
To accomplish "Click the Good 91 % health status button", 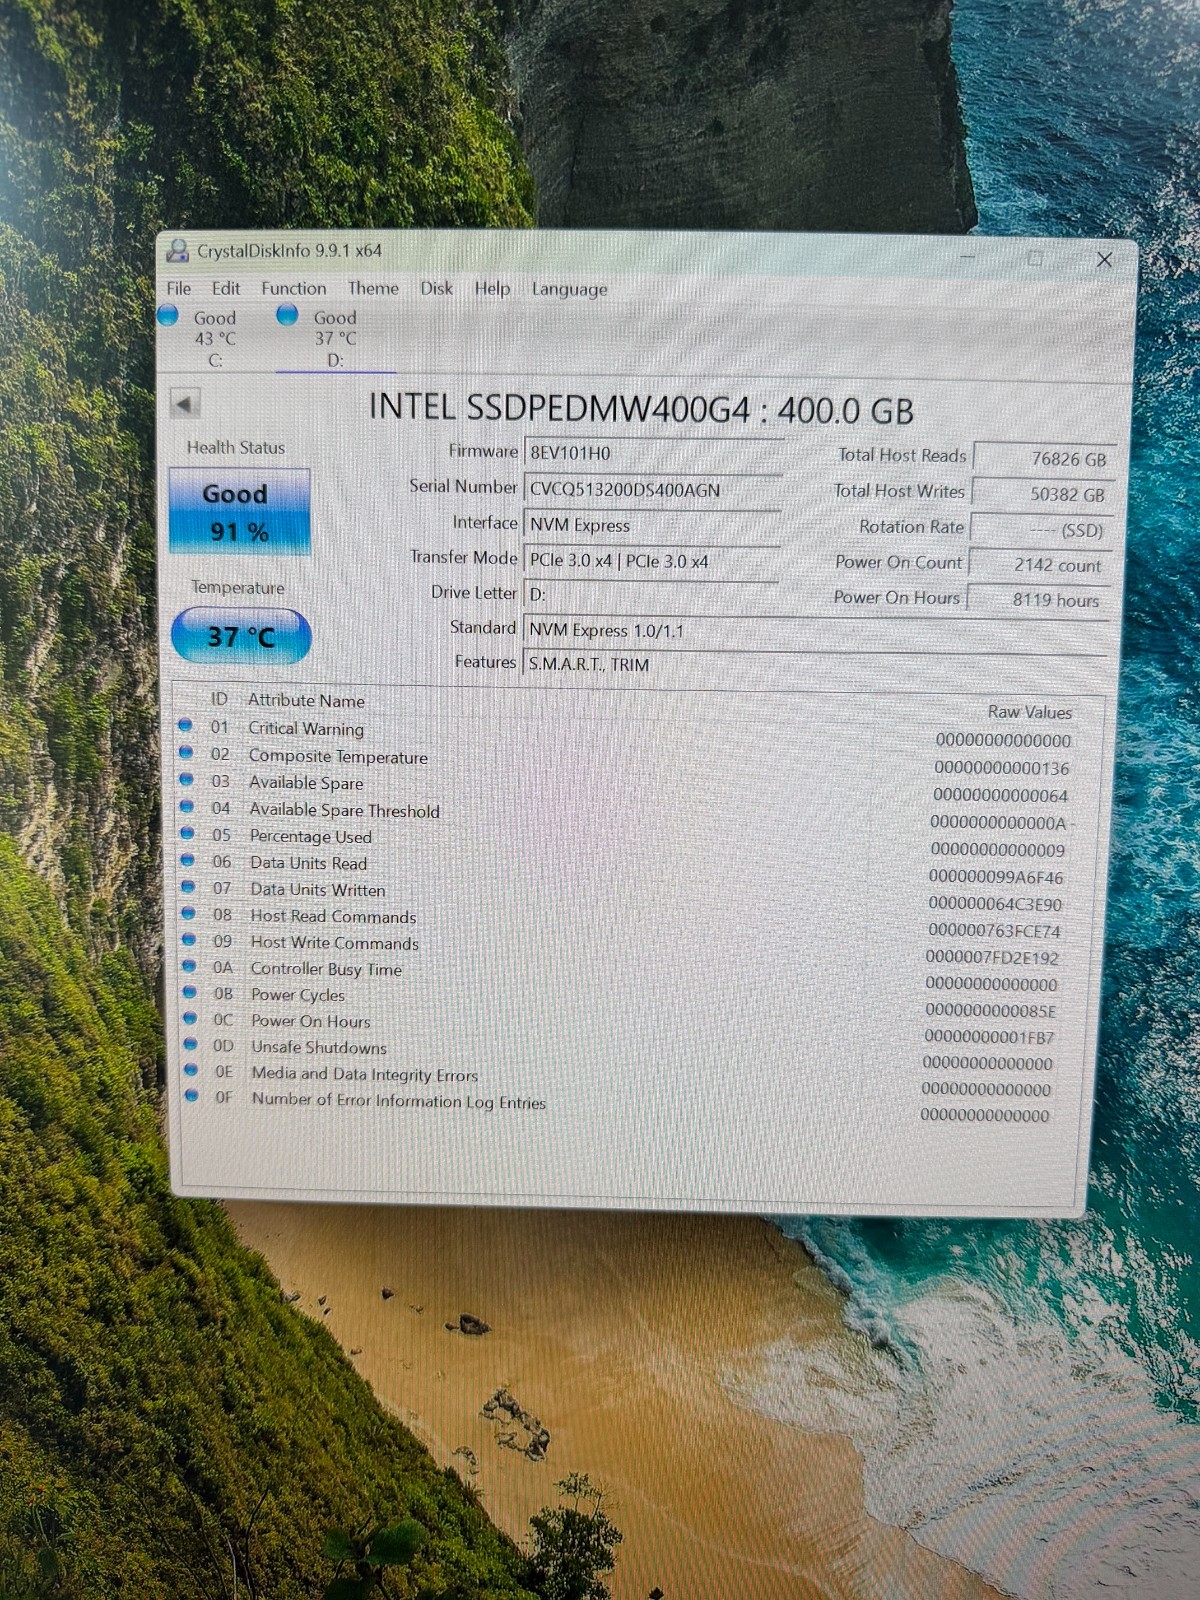I will (x=239, y=512).
